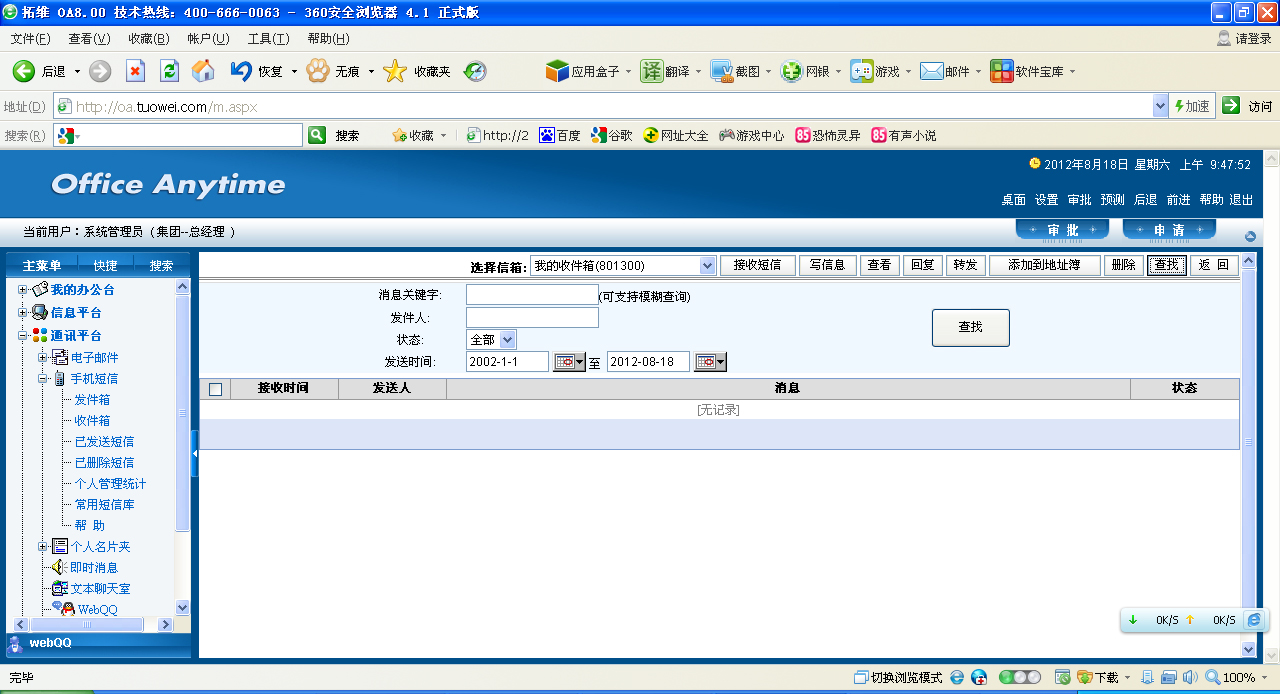Switch to the 快捷 sidebar tab
Screen dimensions: 1280x694
coord(105,265)
